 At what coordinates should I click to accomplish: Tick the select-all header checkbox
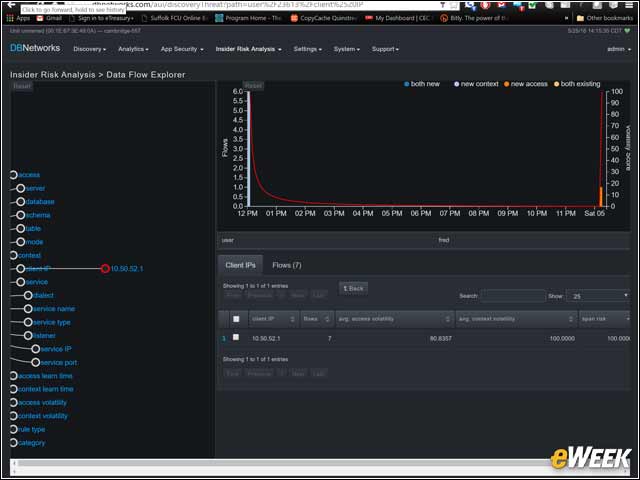[236, 319]
